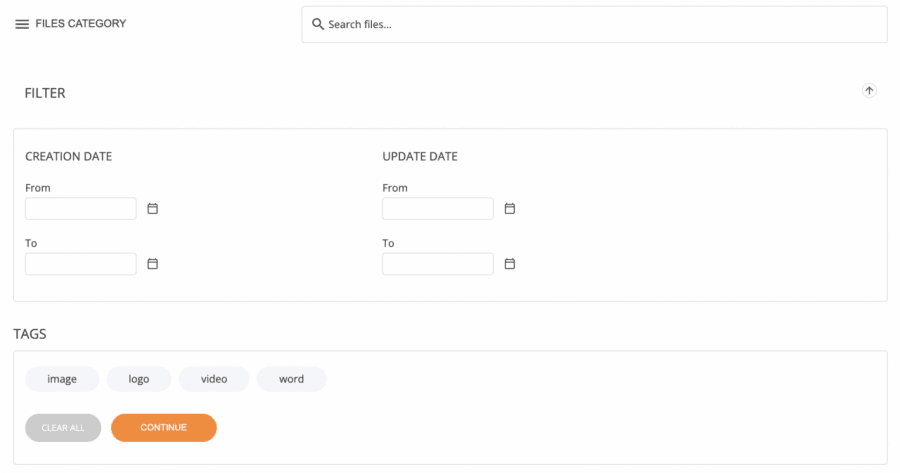Select the video tag chip

tap(214, 379)
